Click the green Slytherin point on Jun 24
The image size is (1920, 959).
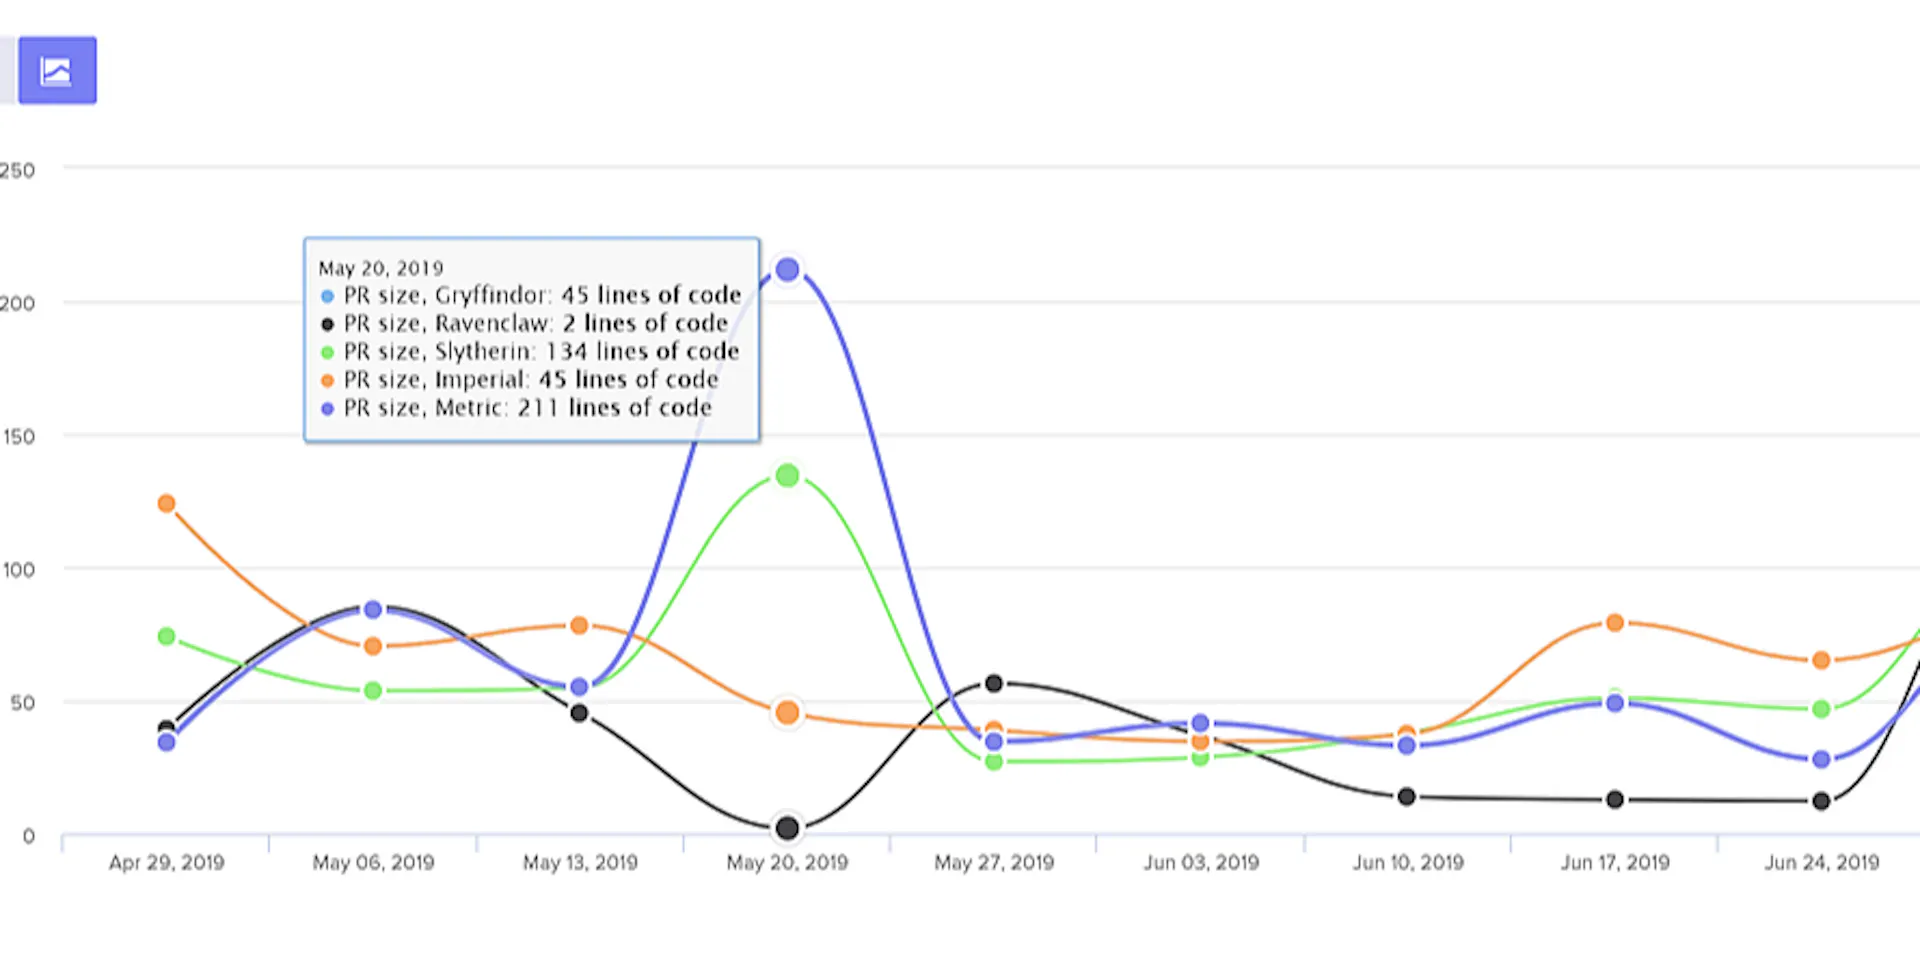[1821, 708]
